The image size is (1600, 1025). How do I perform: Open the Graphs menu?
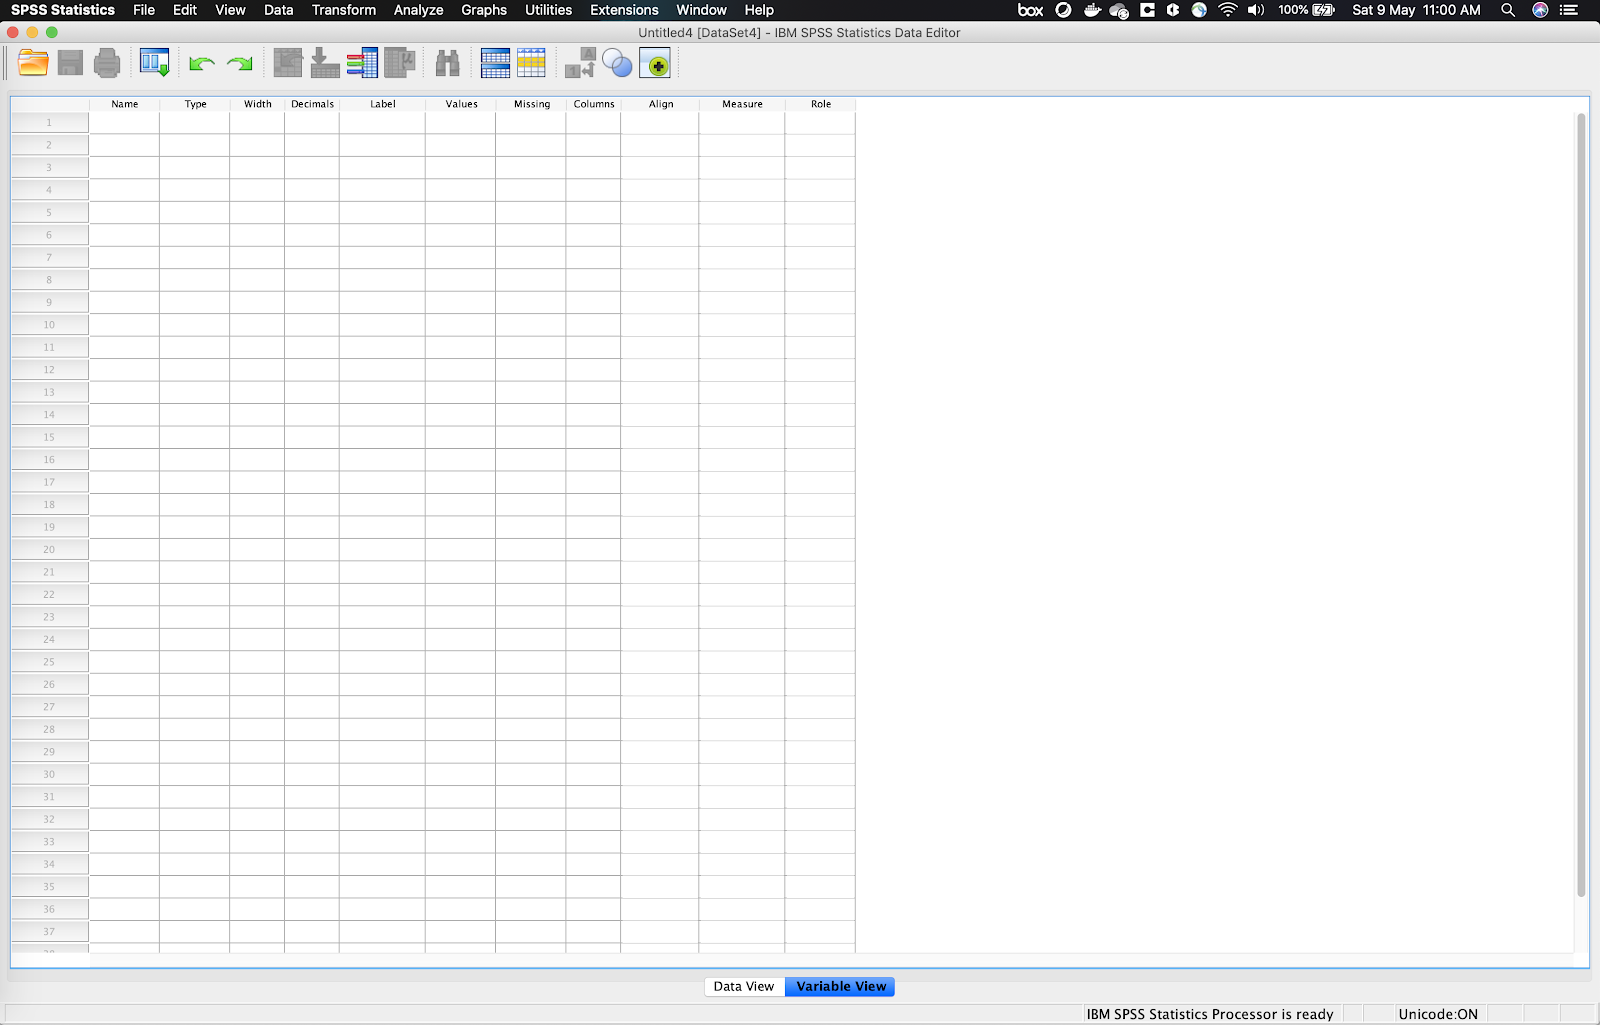click(484, 10)
